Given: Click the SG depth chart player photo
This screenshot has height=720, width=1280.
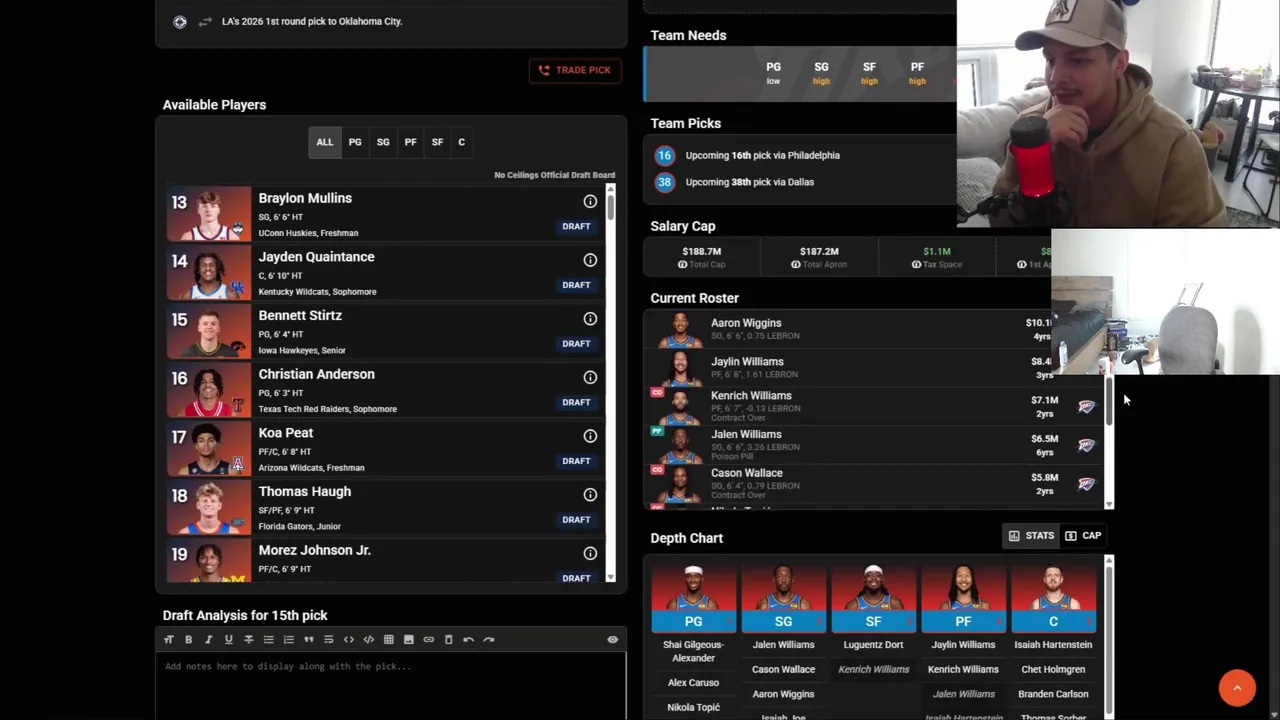Looking at the screenshot, I should (x=783, y=588).
